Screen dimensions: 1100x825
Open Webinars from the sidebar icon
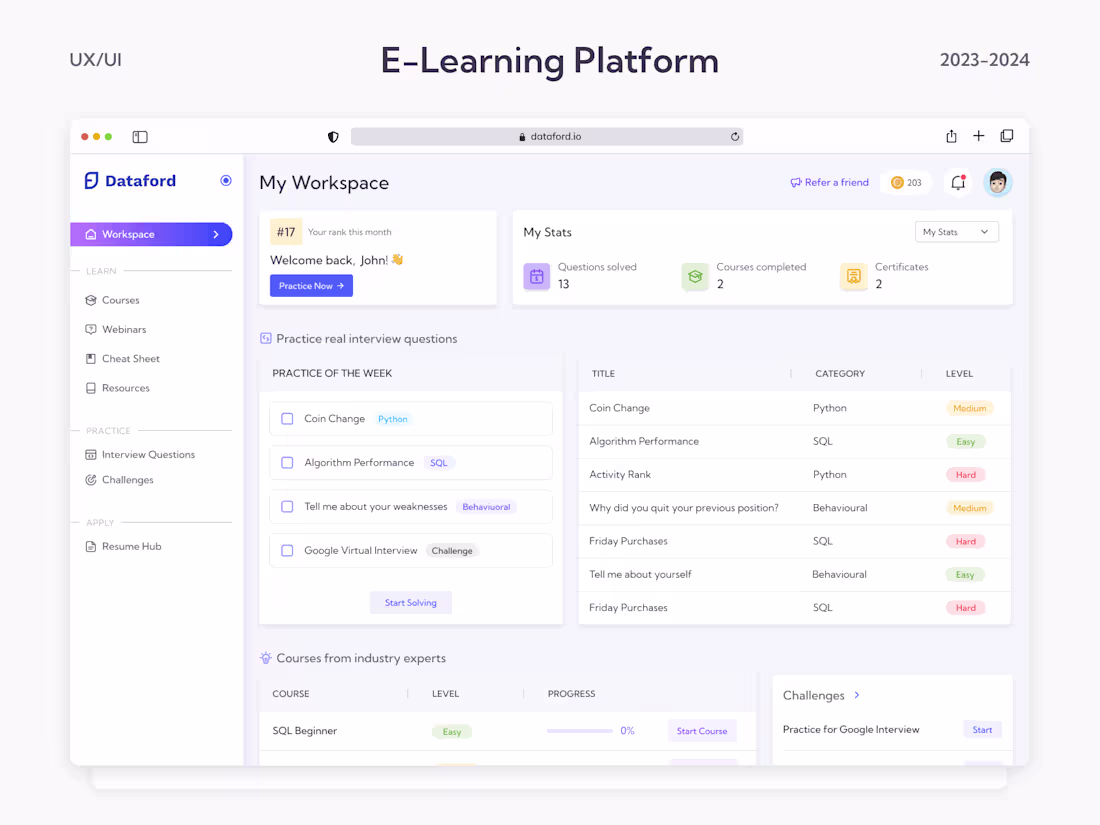[90, 329]
